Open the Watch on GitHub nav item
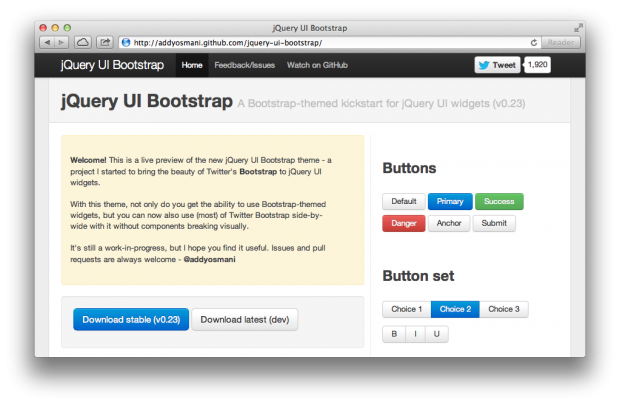 (317, 65)
